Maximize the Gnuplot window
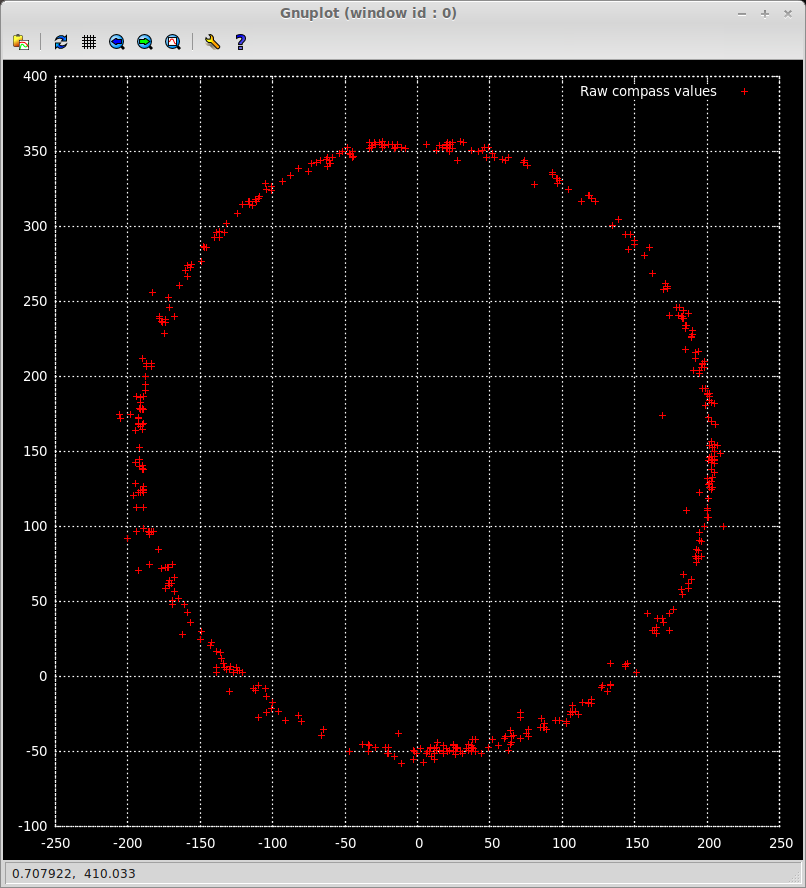Screen dimensions: 806x888 765,13
